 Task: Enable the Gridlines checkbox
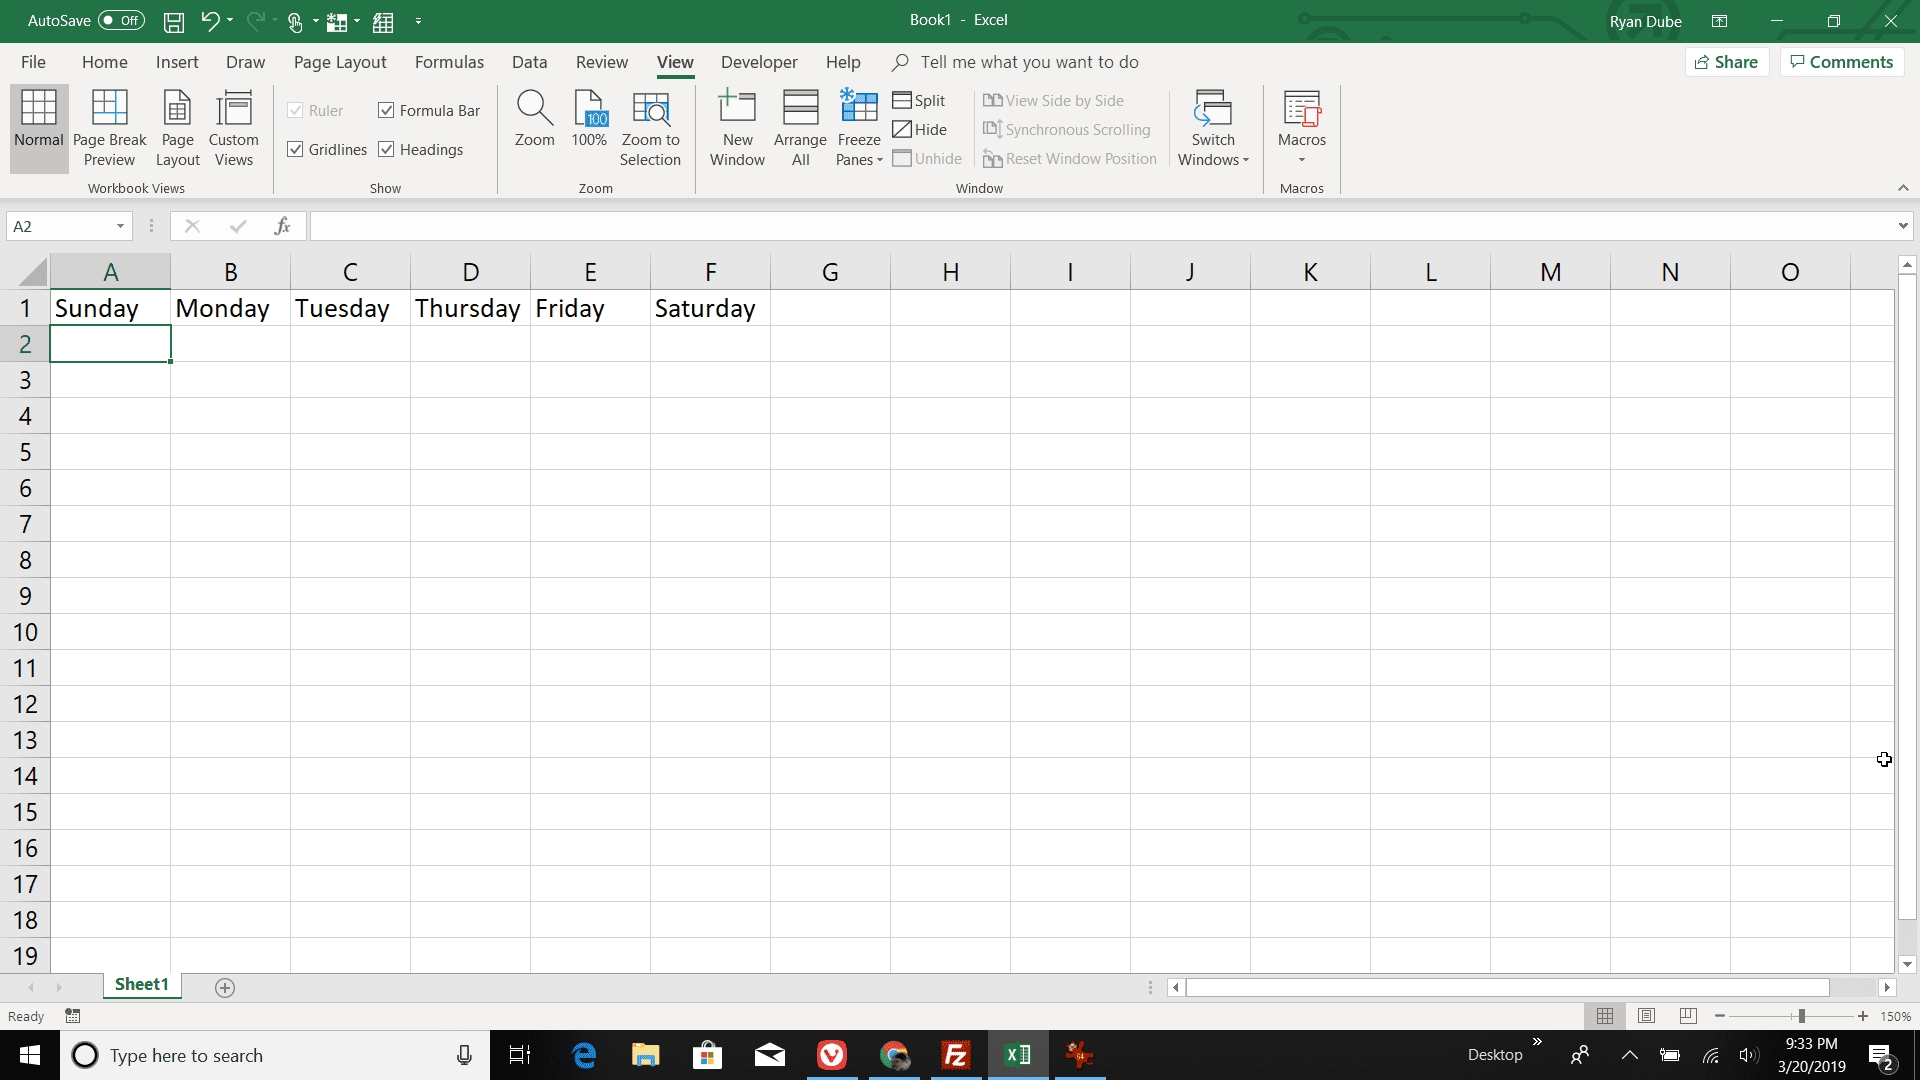point(295,148)
